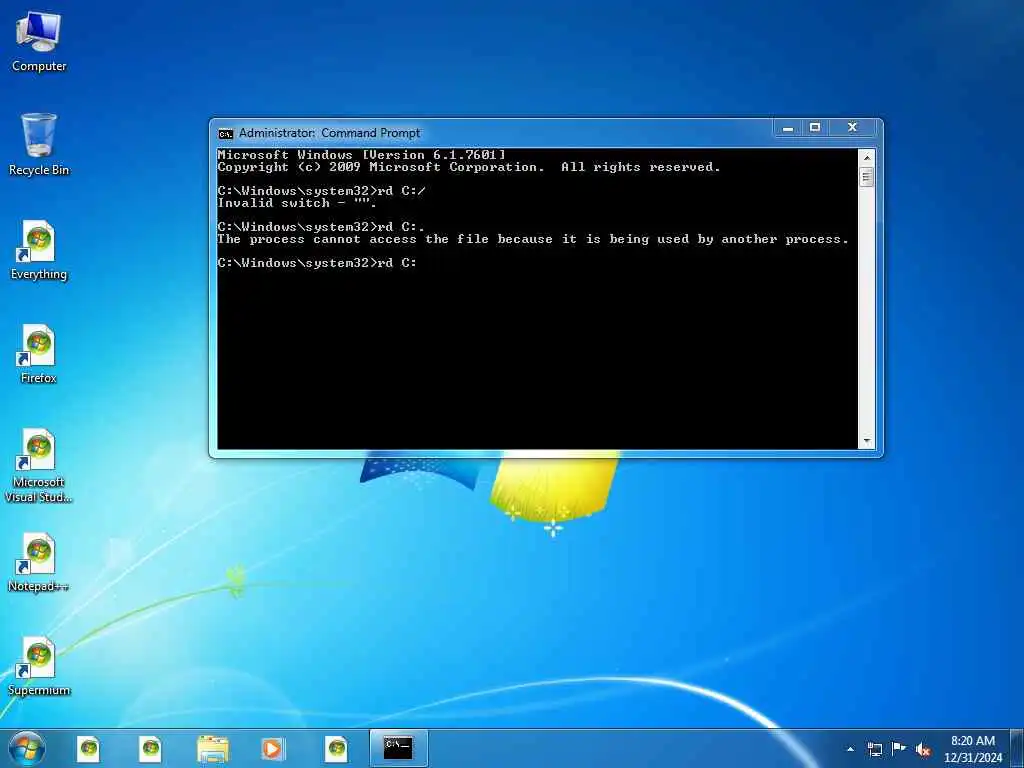Click the muted volume speaker tray icon

pos(923,750)
